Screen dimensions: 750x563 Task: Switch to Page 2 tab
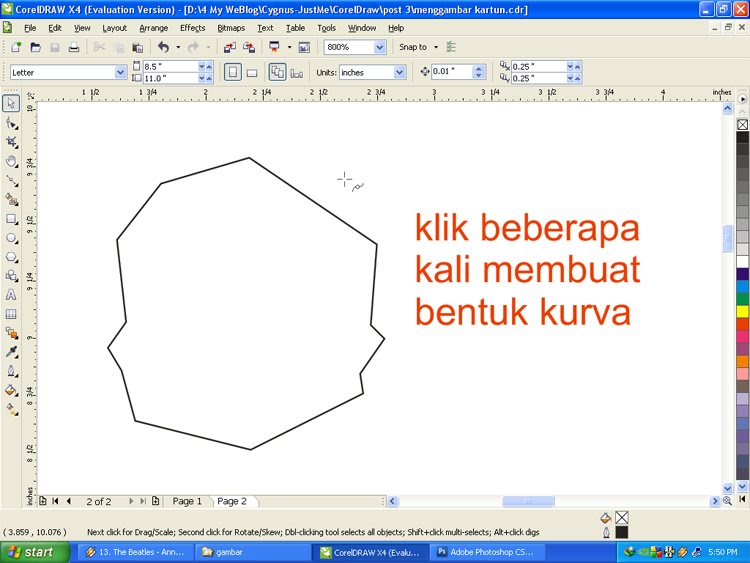pyautogui.click(x=232, y=501)
